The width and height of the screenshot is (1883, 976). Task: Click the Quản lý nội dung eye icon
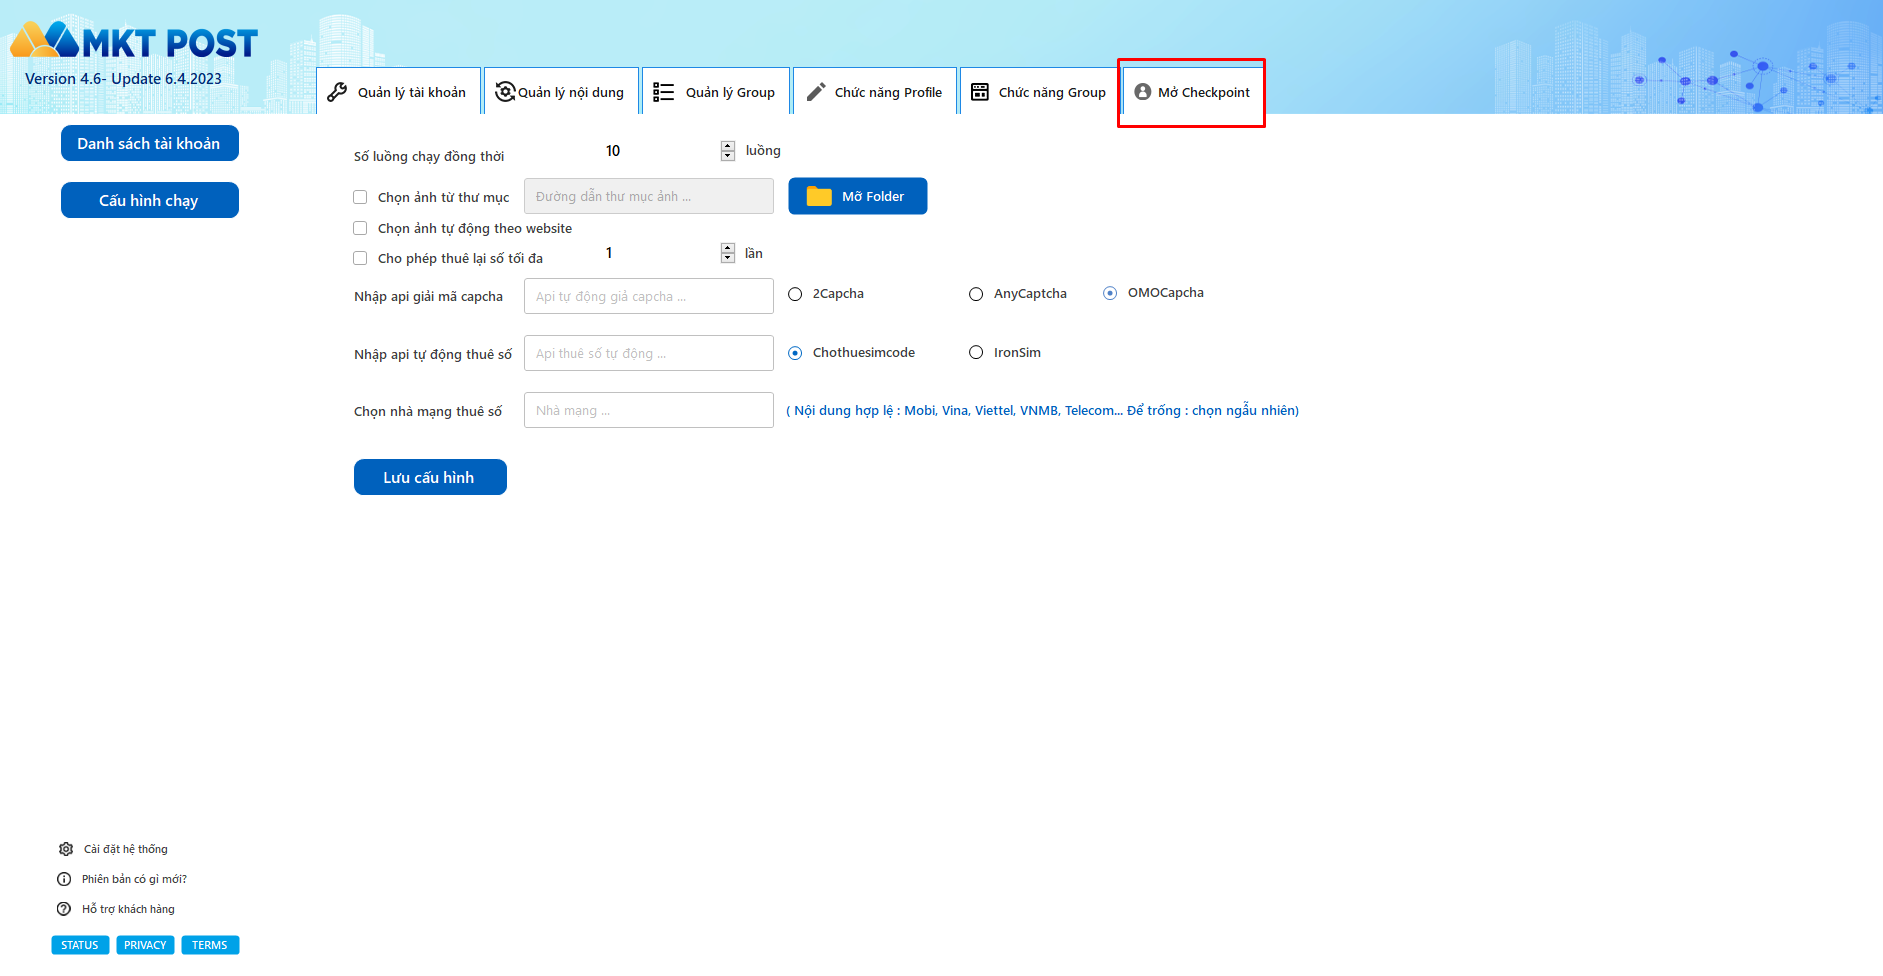(x=505, y=92)
